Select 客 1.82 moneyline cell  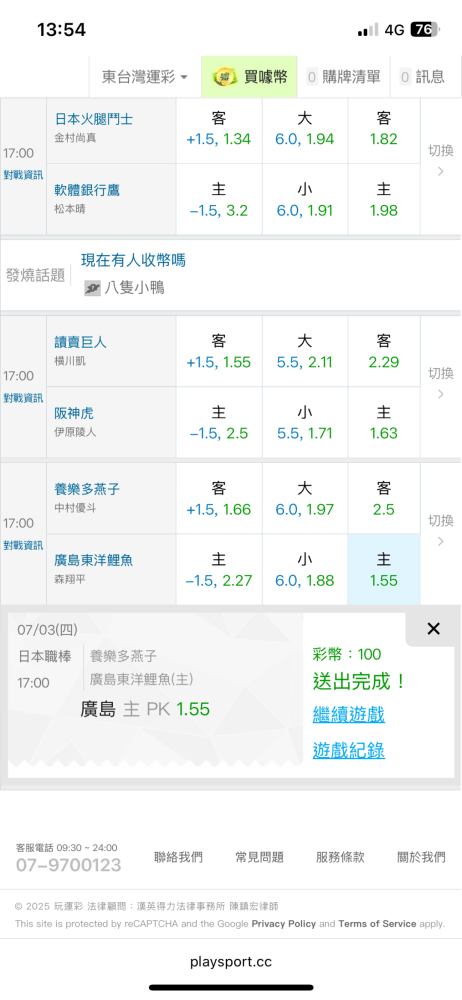pyautogui.click(x=384, y=128)
